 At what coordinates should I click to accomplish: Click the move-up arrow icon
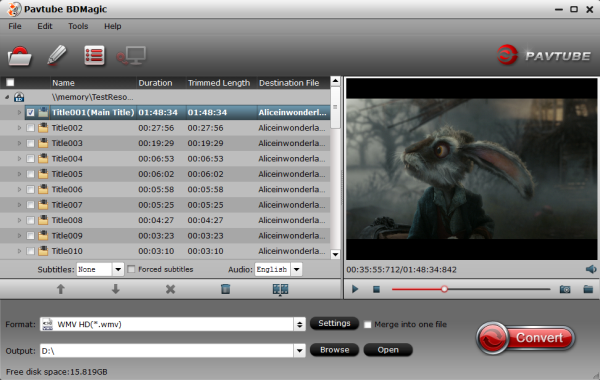(x=60, y=289)
